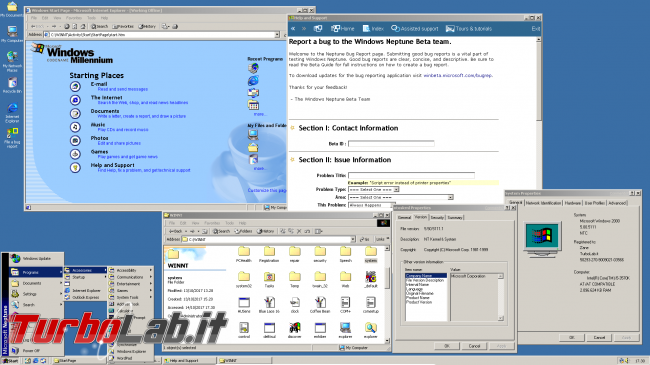This screenshot has width=650, height=365.
Task: Click History in Internet Explorer toolbar
Action: coord(147,27)
